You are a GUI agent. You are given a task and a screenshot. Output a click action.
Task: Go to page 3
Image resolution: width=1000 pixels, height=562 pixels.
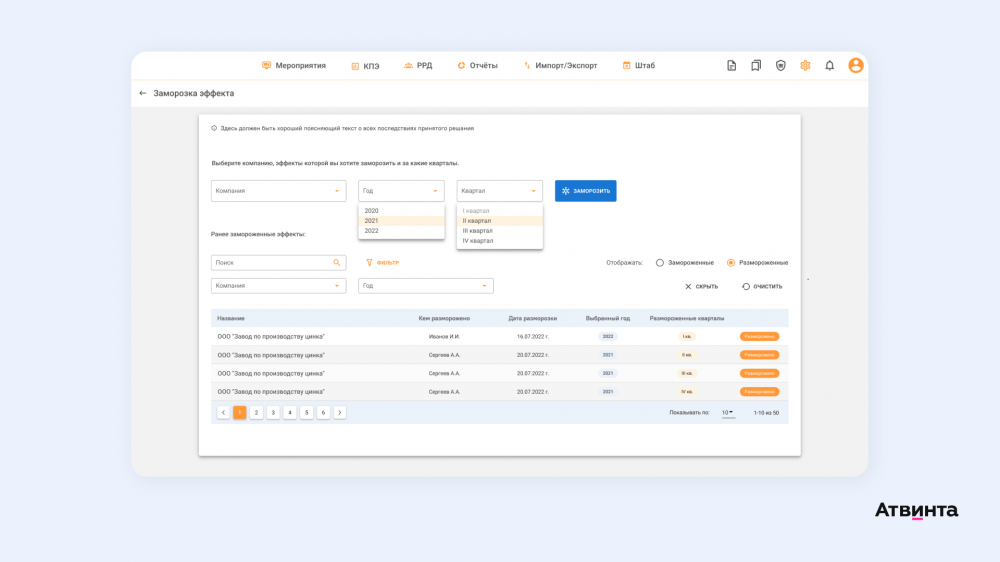coord(273,413)
